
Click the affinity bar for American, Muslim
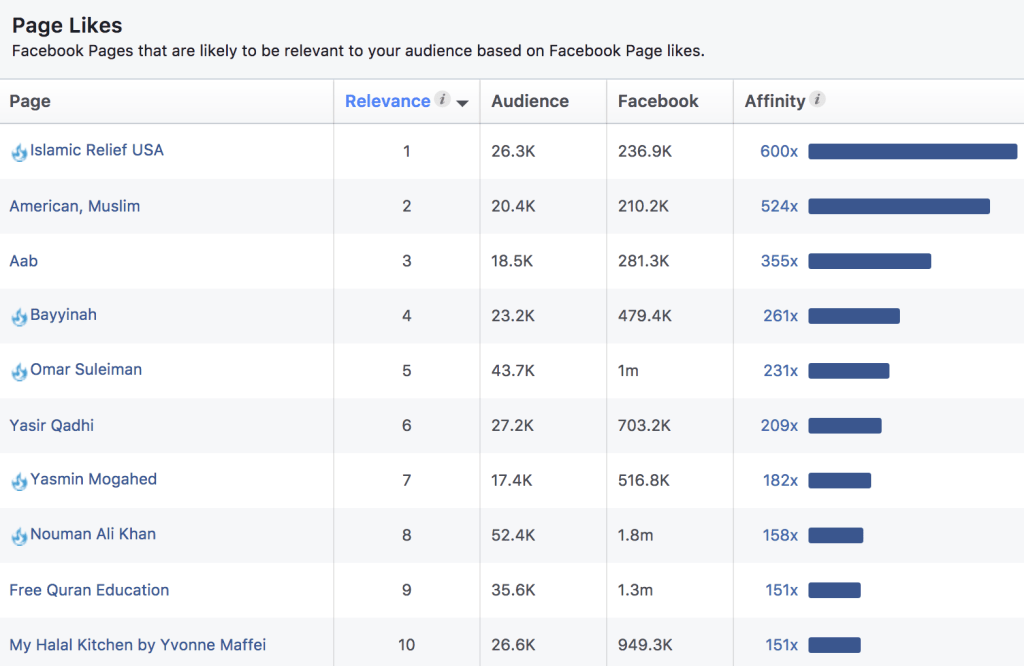898,205
